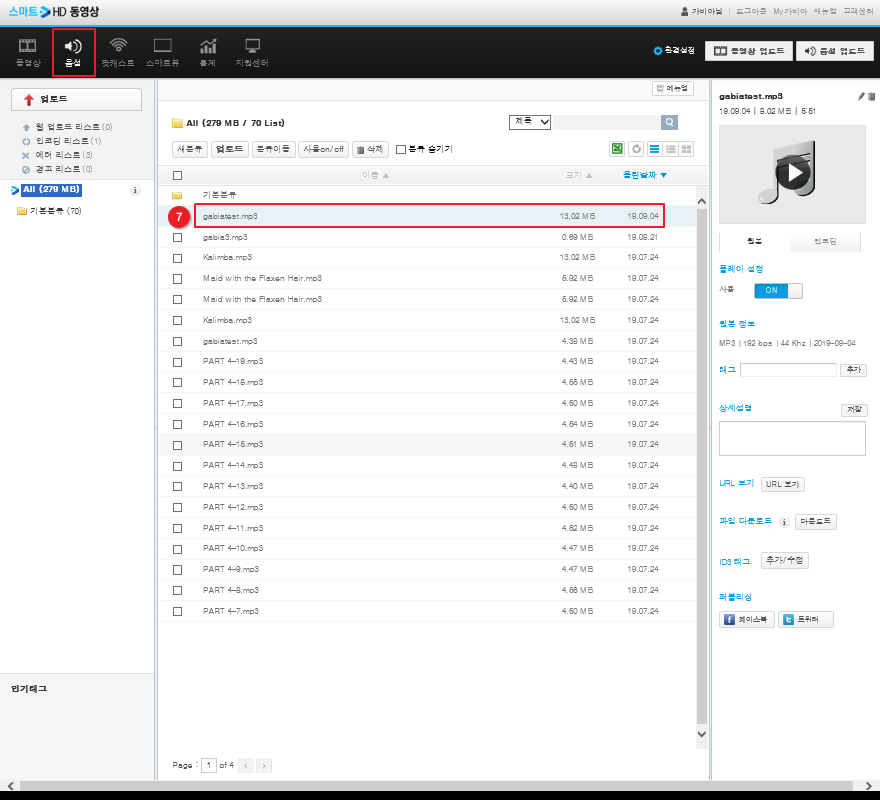Switch to the 인코딩 tab

click(x=824, y=241)
